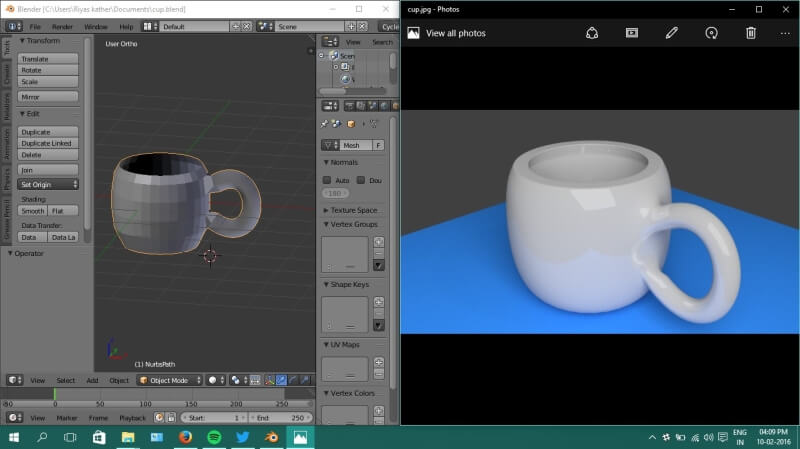Click the Firefox icon in the taskbar
Viewport: 800px width, 449px height.
(x=185, y=437)
